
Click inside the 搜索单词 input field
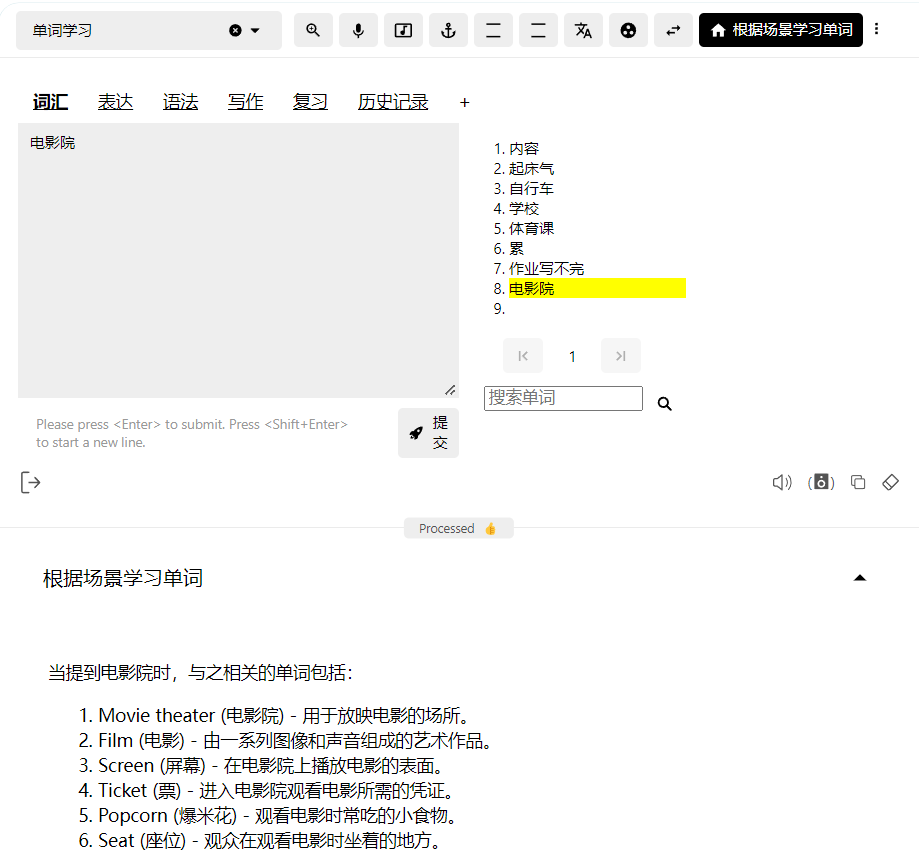pyautogui.click(x=562, y=398)
